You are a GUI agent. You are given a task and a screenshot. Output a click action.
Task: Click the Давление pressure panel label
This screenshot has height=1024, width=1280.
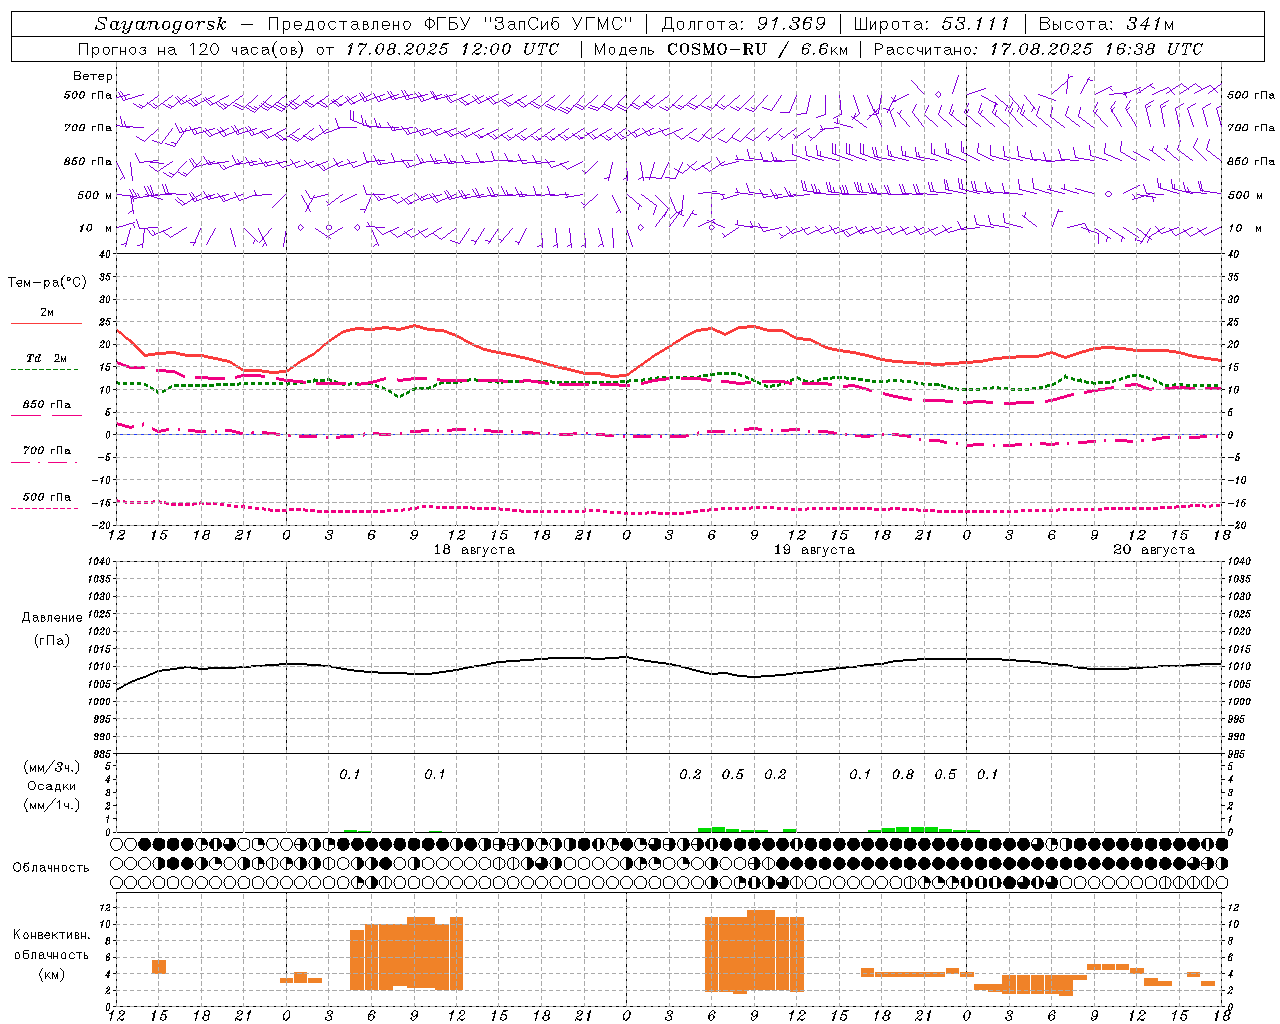pyautogui.click(x=52, y=618)
